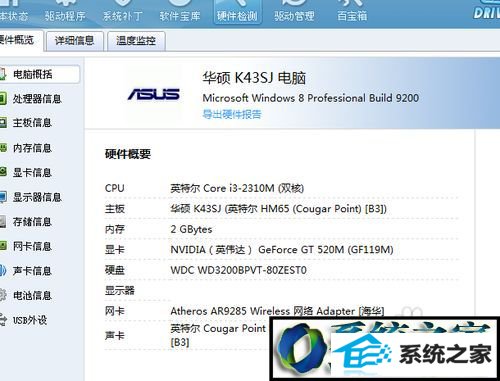500x381 pixels.
Task: Open 电池信息 in the sidebar
Action: (32, 295)
